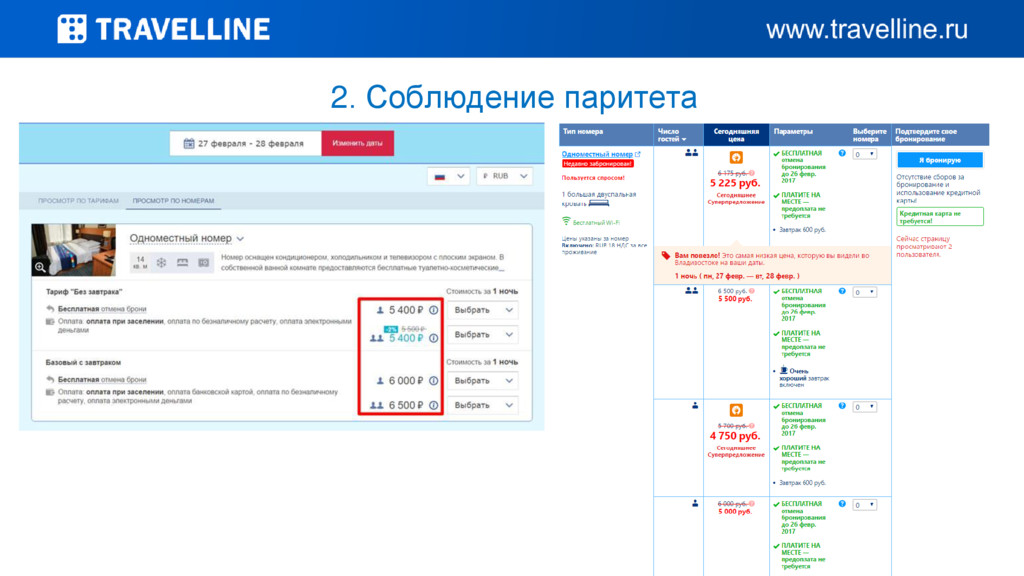Switch to ПРОСМОТР ПО ТАРИФАМ tab

pos(78,201)
